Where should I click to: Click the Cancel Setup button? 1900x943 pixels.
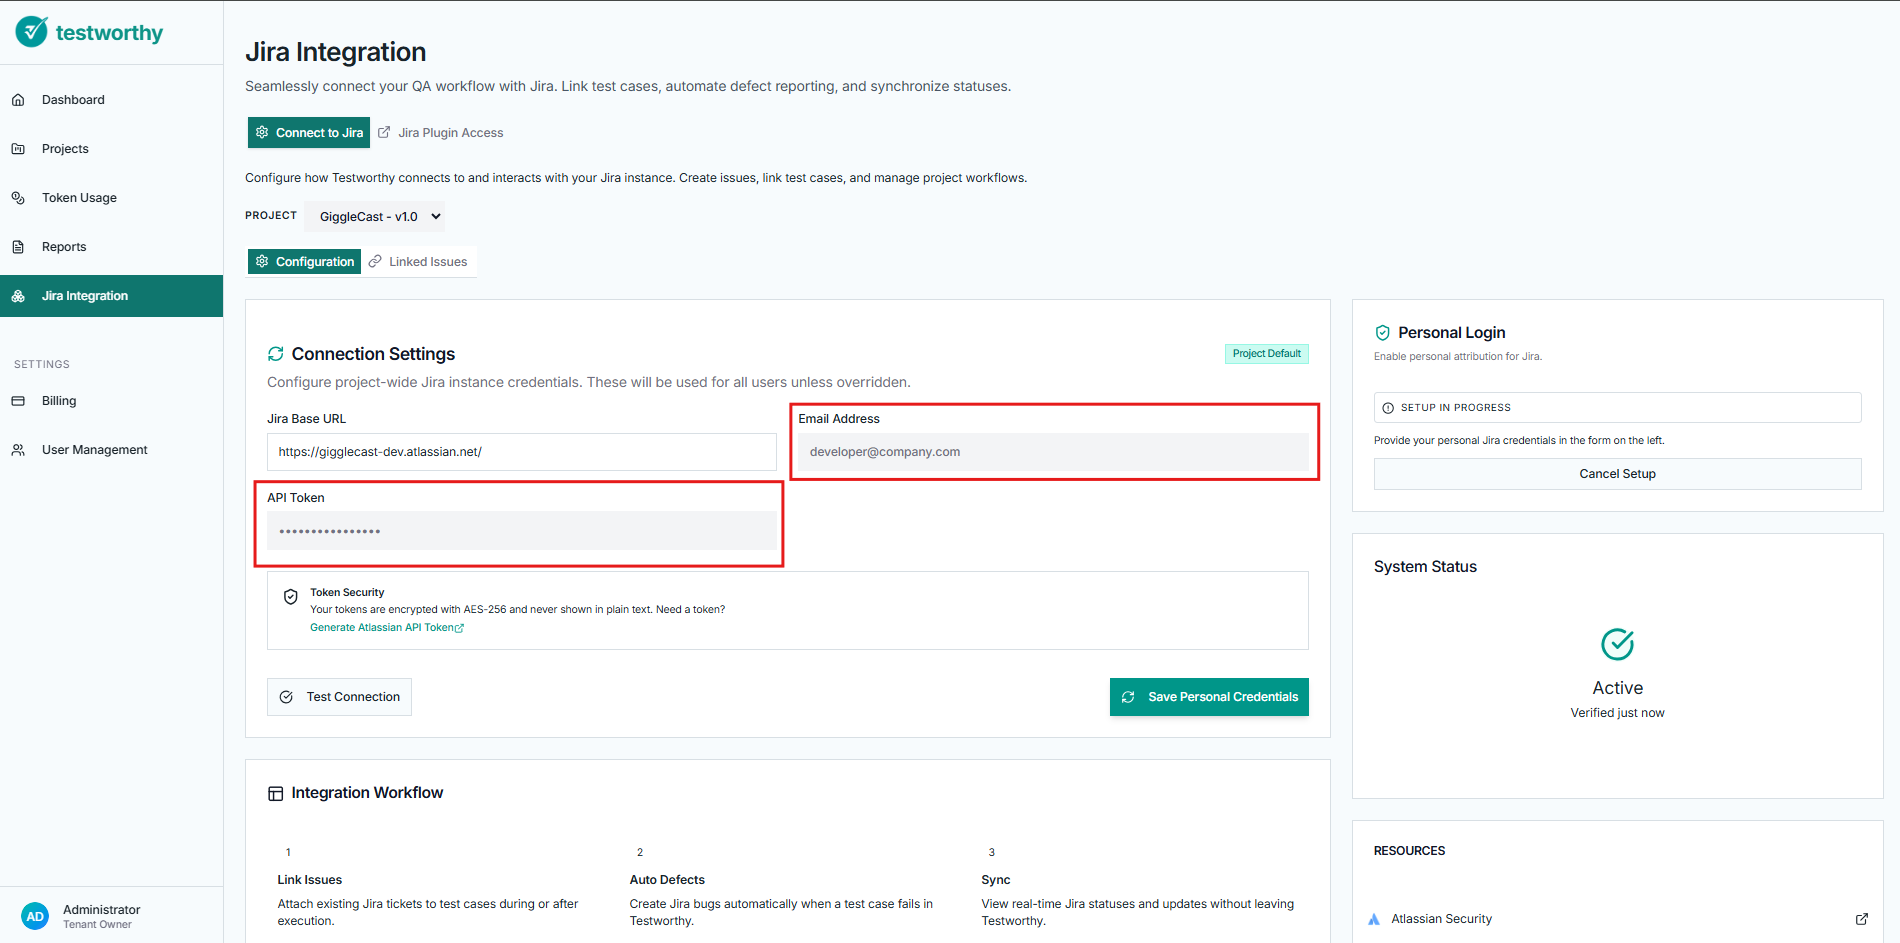[x=1617, y=474]
